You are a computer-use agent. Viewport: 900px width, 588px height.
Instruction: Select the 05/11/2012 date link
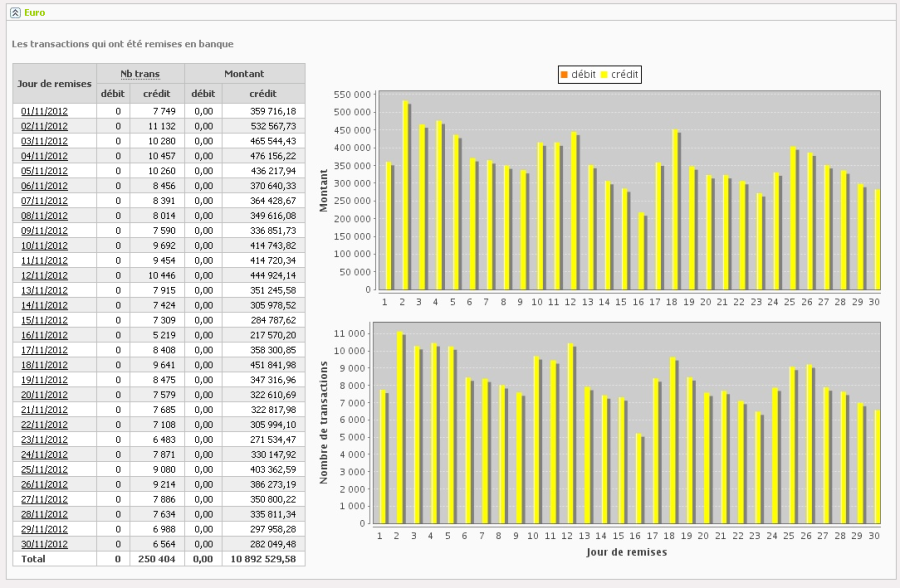coord(44,171)
